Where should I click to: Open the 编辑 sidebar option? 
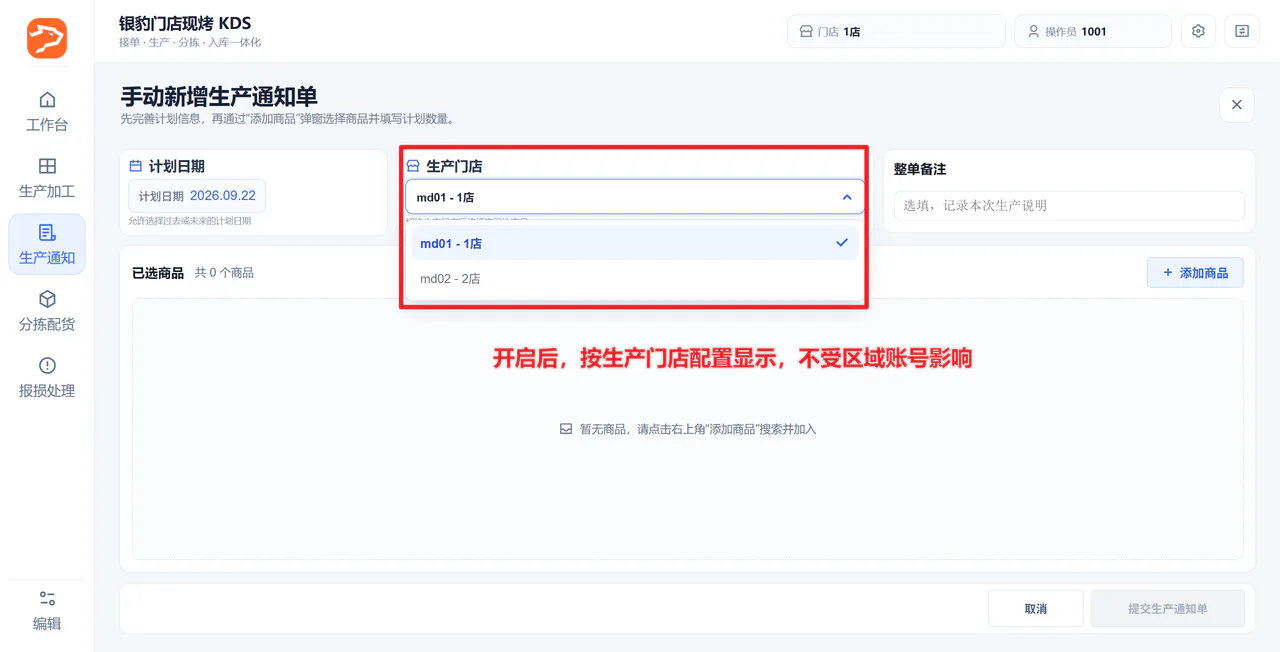[x=47, y=610]
